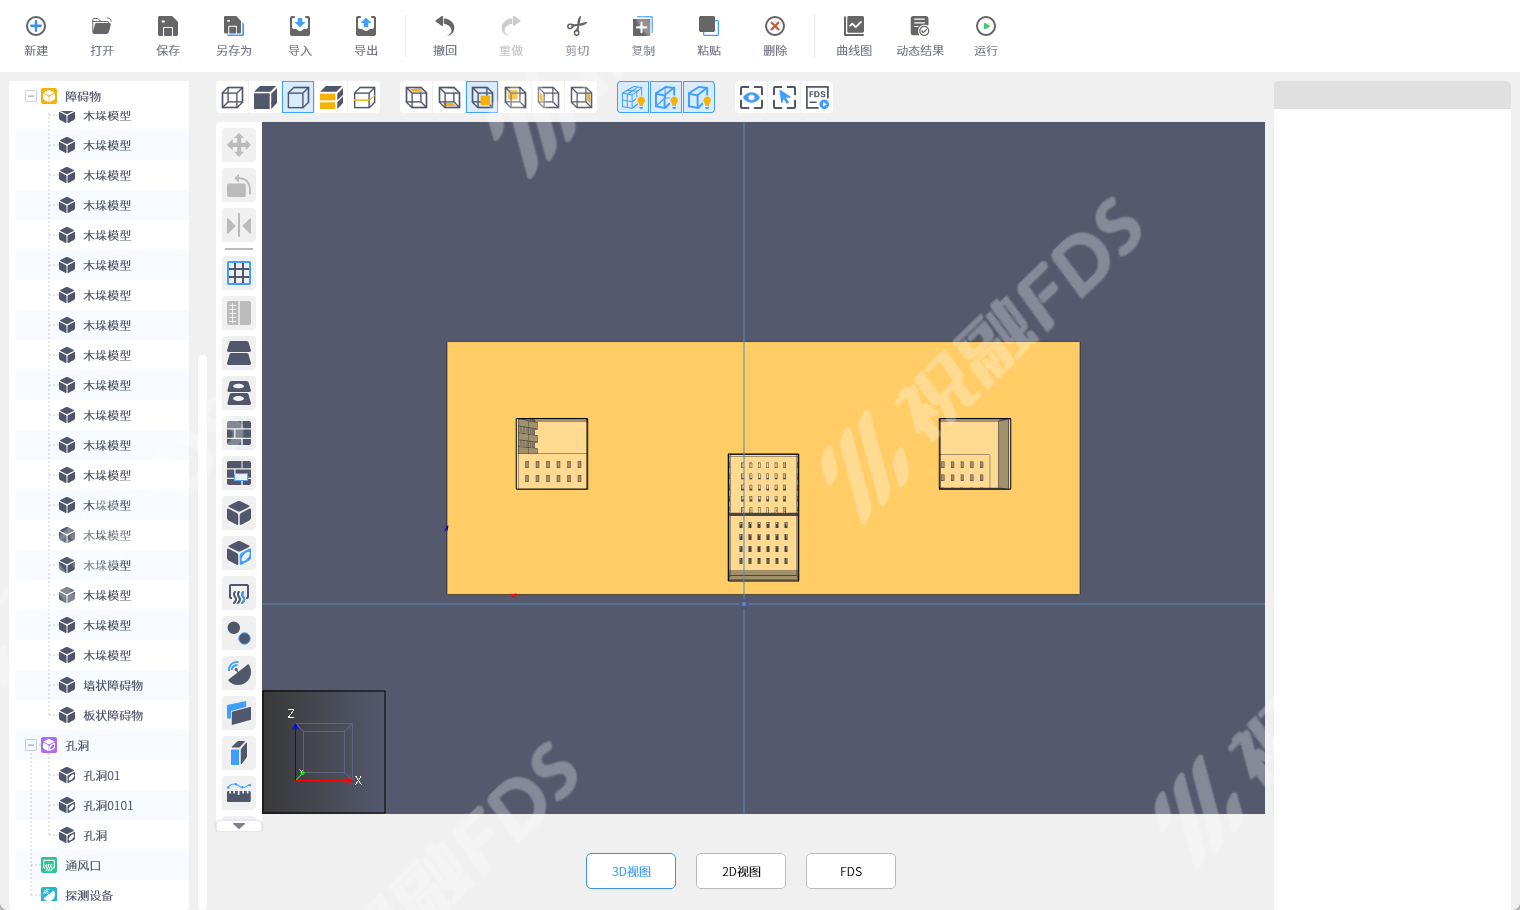The height and width of the screenshot is (910, 1520).
Task: Select the cube slice-line display mode
Action: point(364,97)
